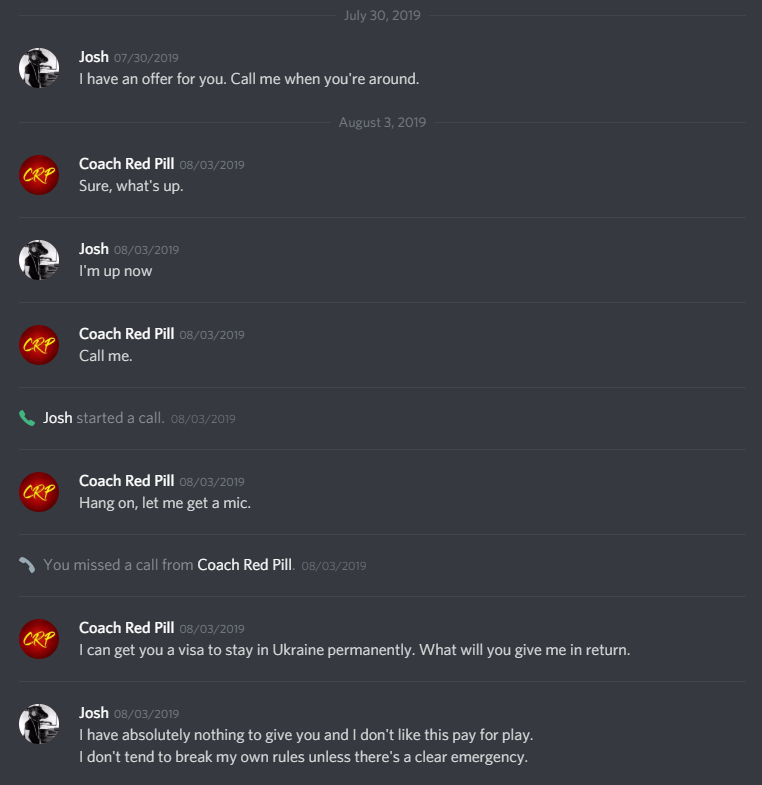
Task: Open Coach Red Pill avatar beside "Call me."
Action: click(39, 344)
